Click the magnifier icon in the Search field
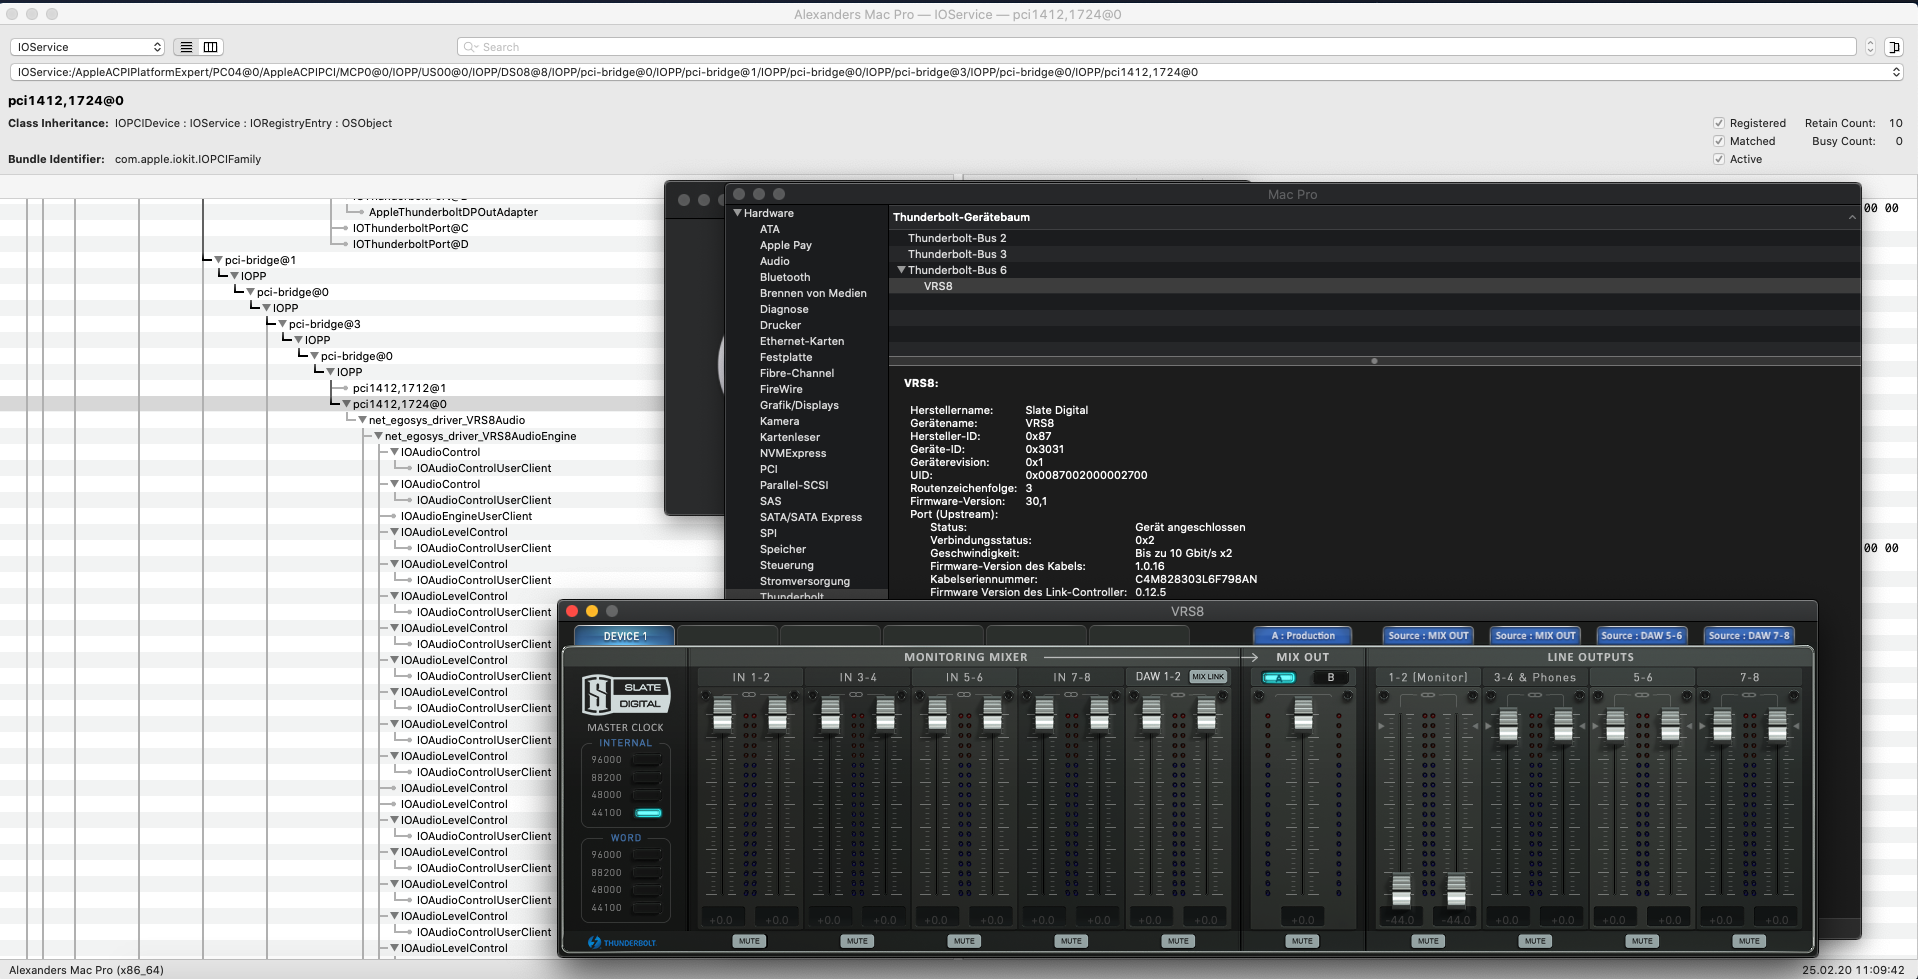 click(x=469, y=47)
